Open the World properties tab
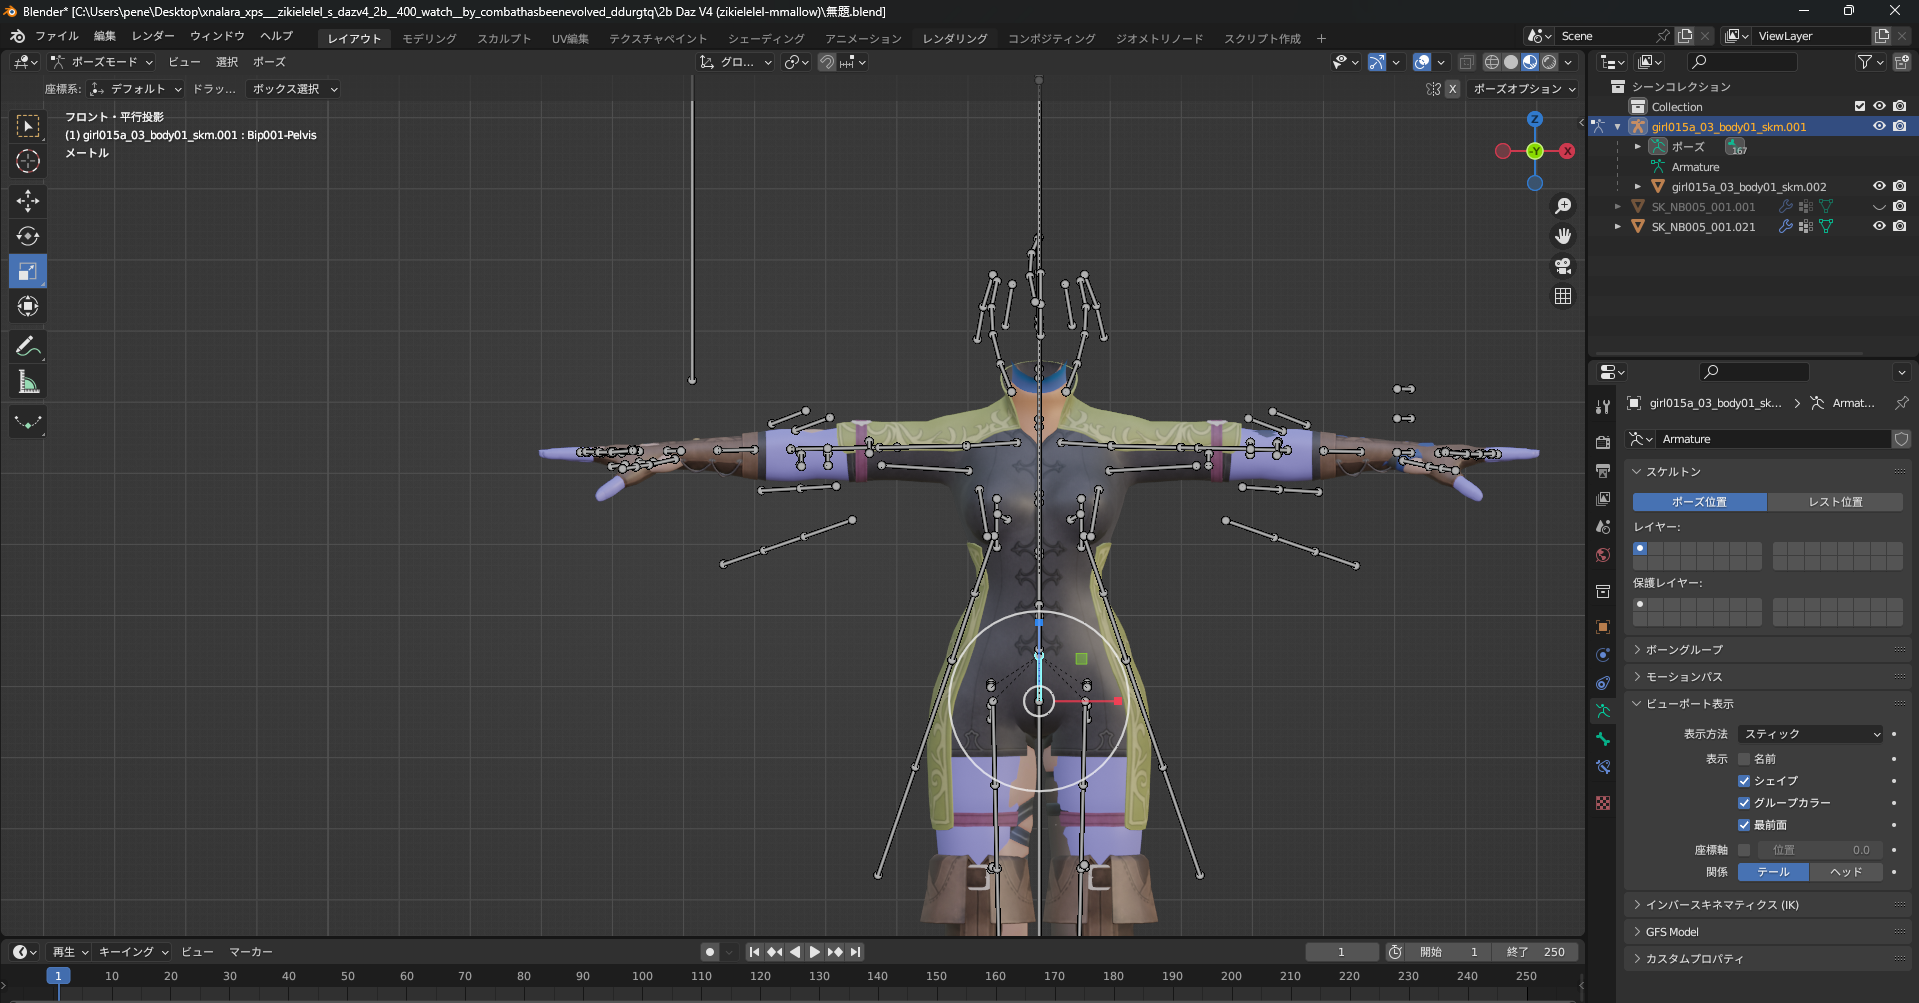 (1603, 554)
